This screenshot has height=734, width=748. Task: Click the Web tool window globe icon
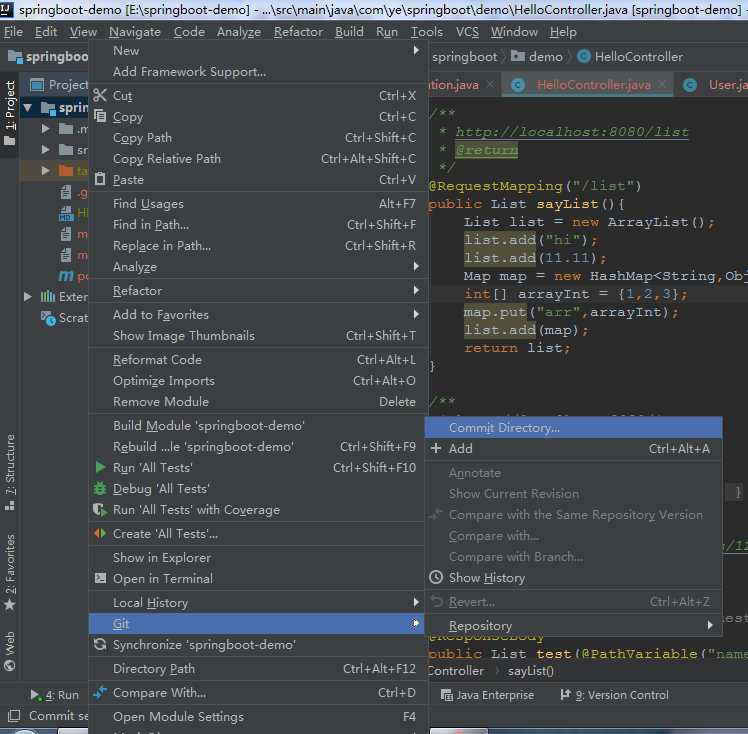[10, 665]
